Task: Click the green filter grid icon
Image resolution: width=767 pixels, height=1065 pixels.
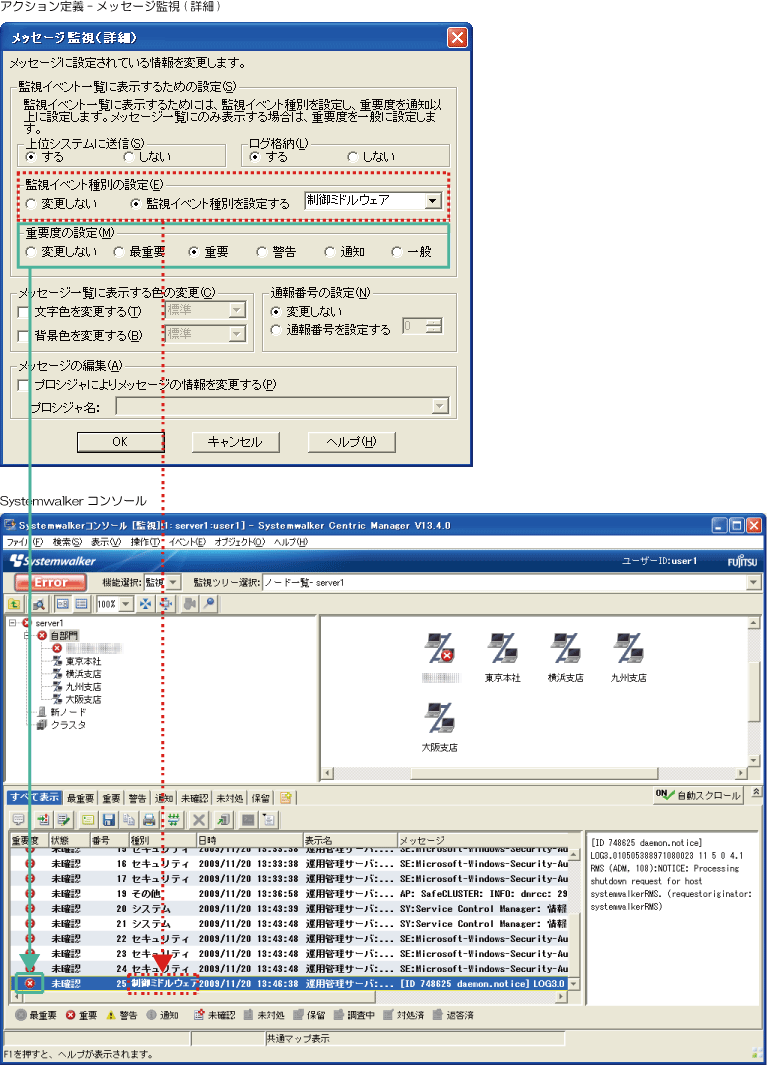Action: point(174,820)
